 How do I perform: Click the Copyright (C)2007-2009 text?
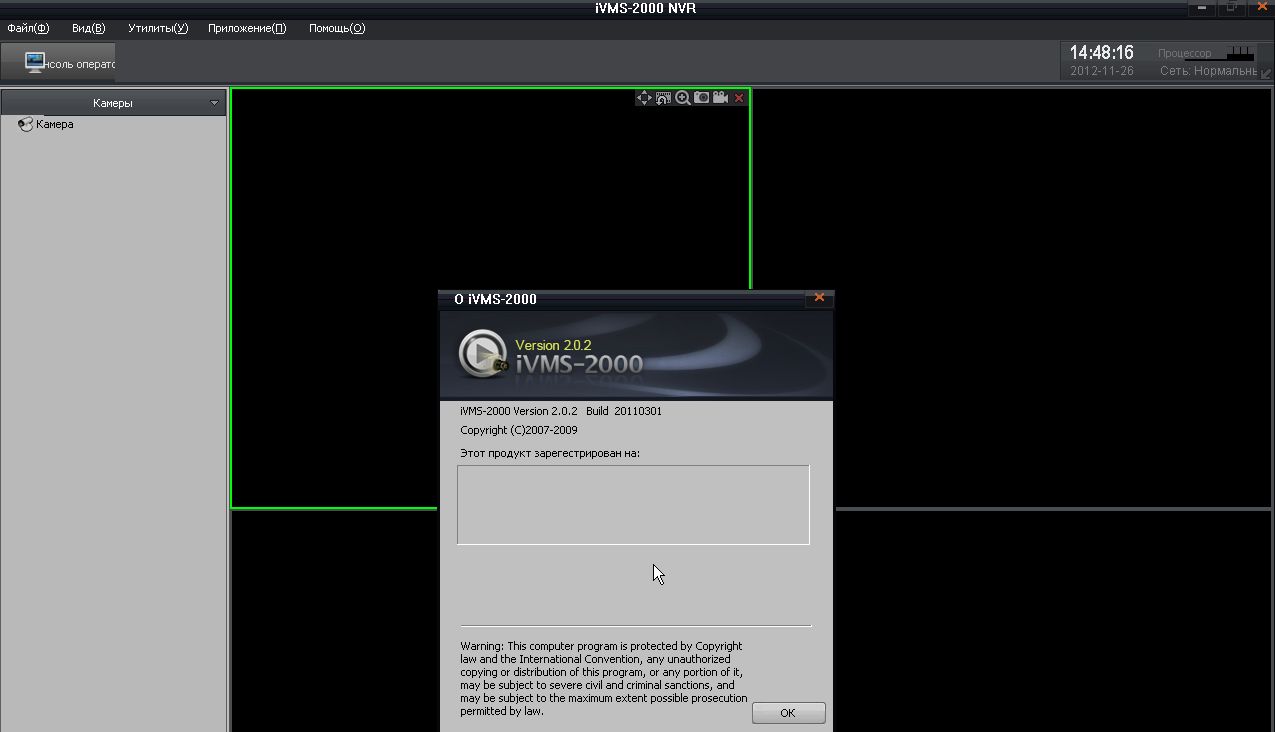pyautogui.click(x=519, y=430)
